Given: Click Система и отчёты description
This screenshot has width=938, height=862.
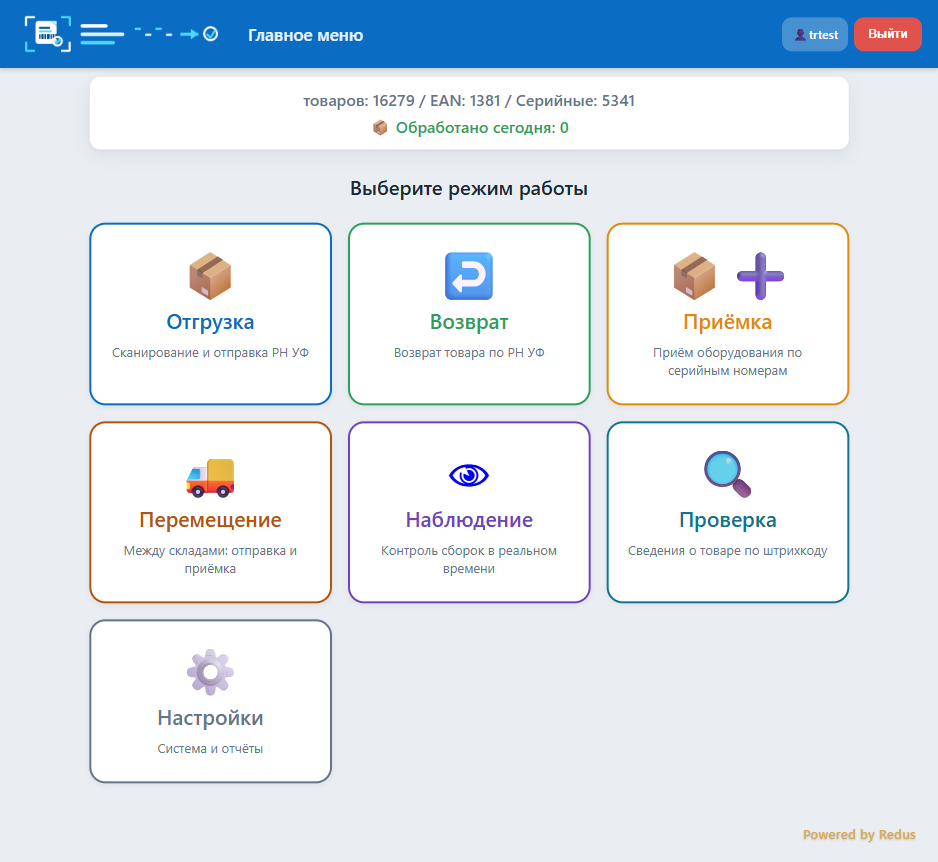Looking at the screenshot, I should click(x=210, y=748).
